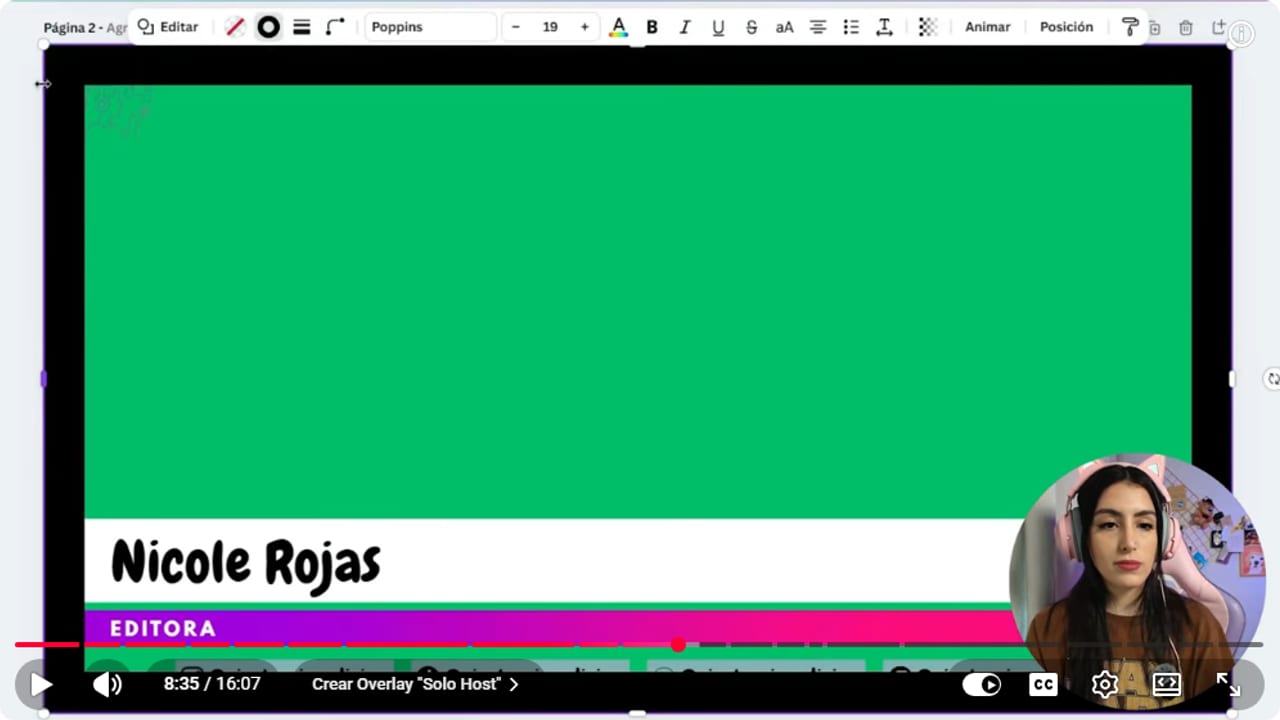This screenshot has width=1280, height=720.
Task: Toggle the autoplay switch
Action: pos(982,684)
